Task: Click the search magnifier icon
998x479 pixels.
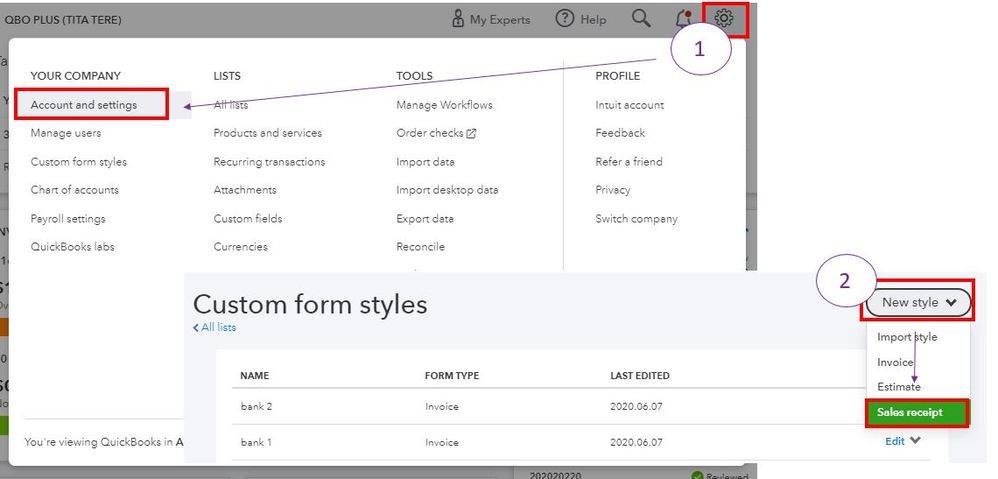Action: click(x=641, y=19)
